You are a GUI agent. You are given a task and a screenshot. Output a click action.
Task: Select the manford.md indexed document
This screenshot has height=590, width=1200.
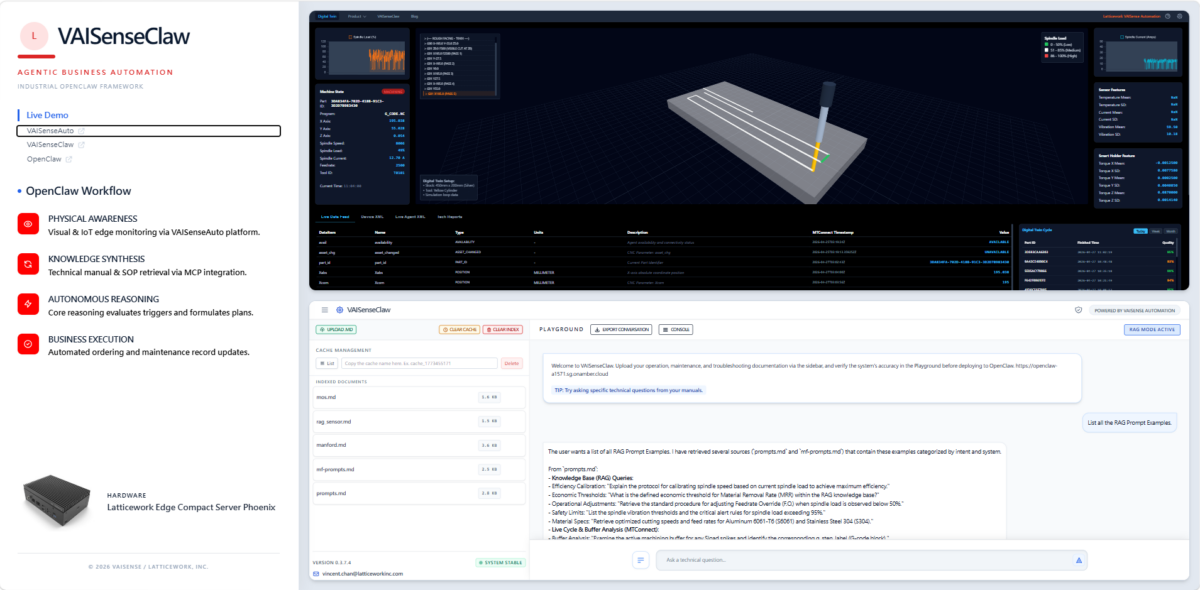click(x=419, y=445)
